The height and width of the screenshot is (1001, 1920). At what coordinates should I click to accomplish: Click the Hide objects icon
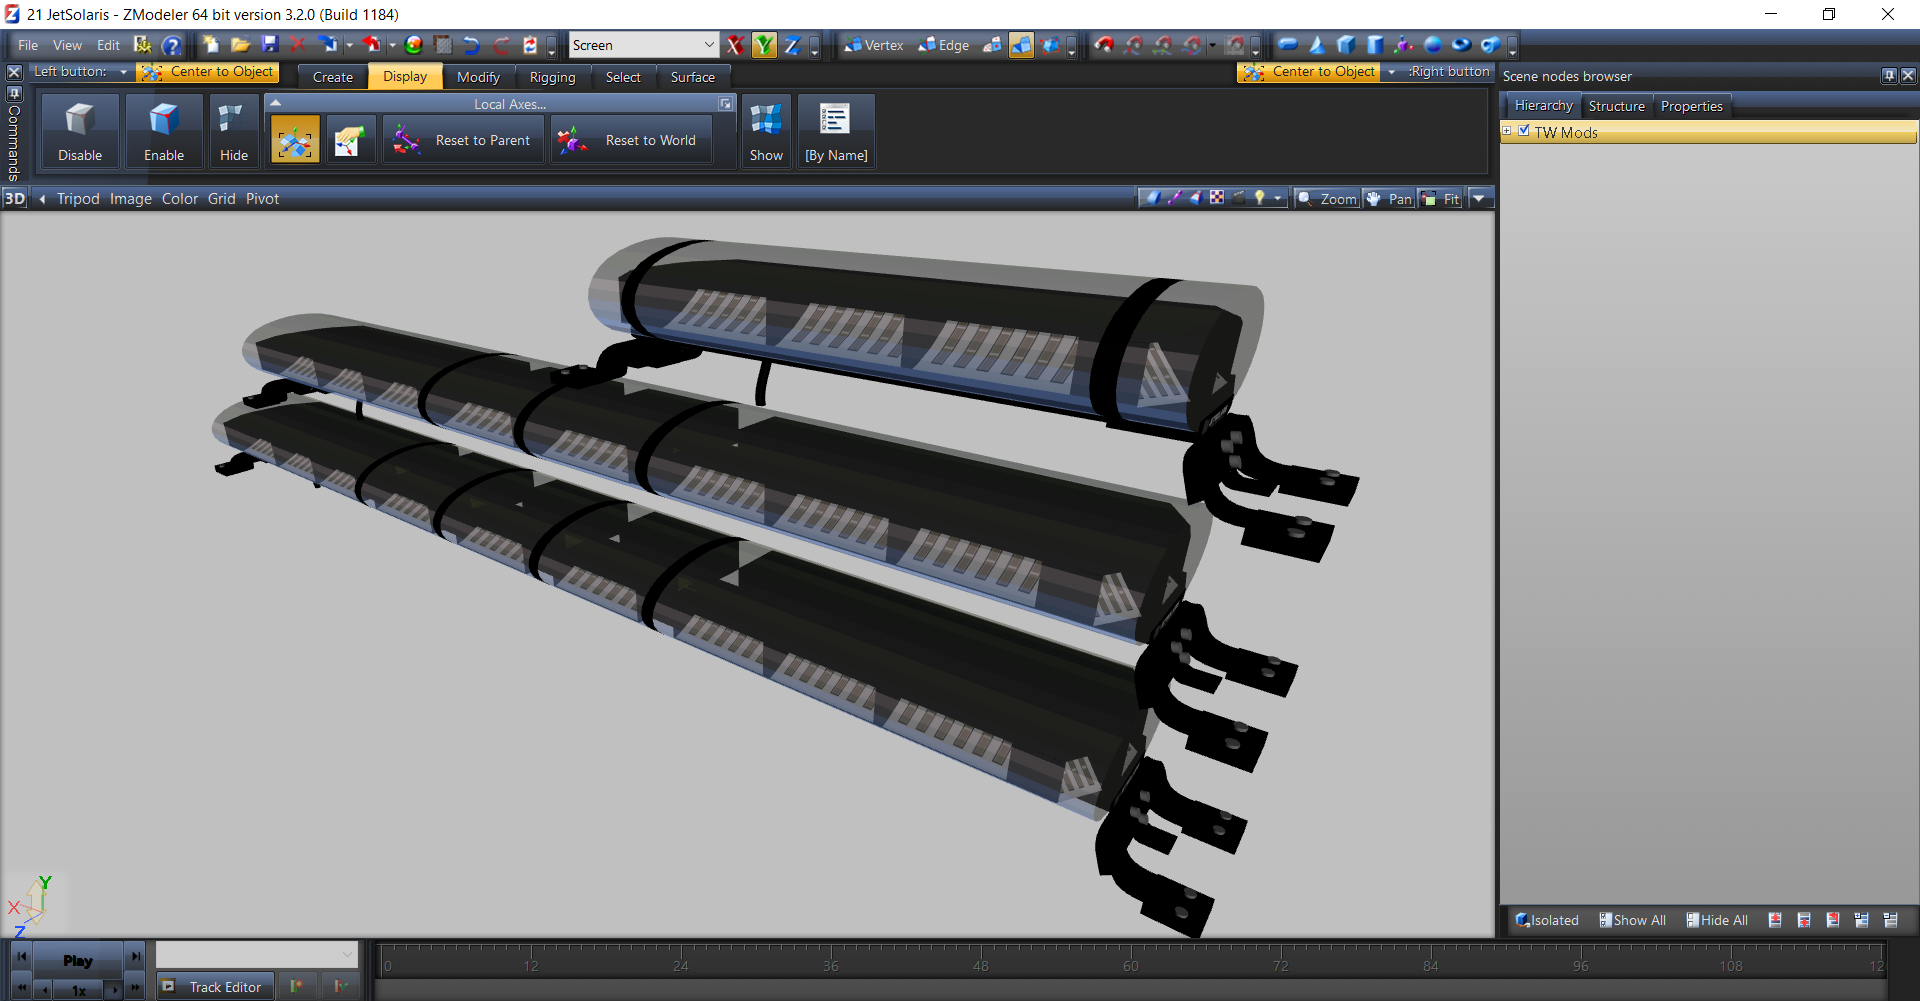point(233,131)
